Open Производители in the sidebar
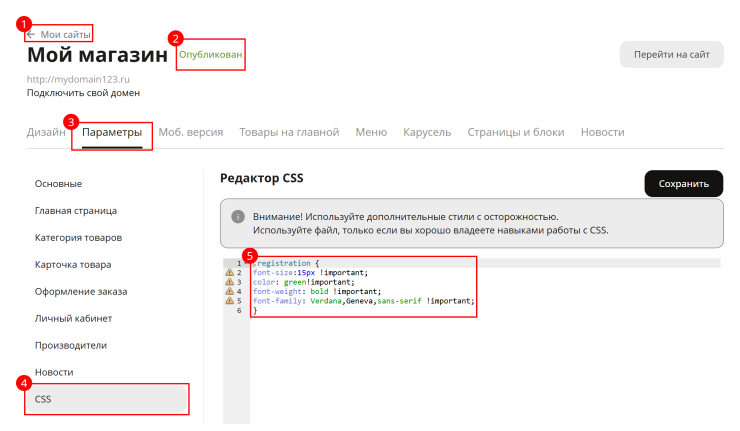Viewport: 740px width, 431px height. point(71,345)
